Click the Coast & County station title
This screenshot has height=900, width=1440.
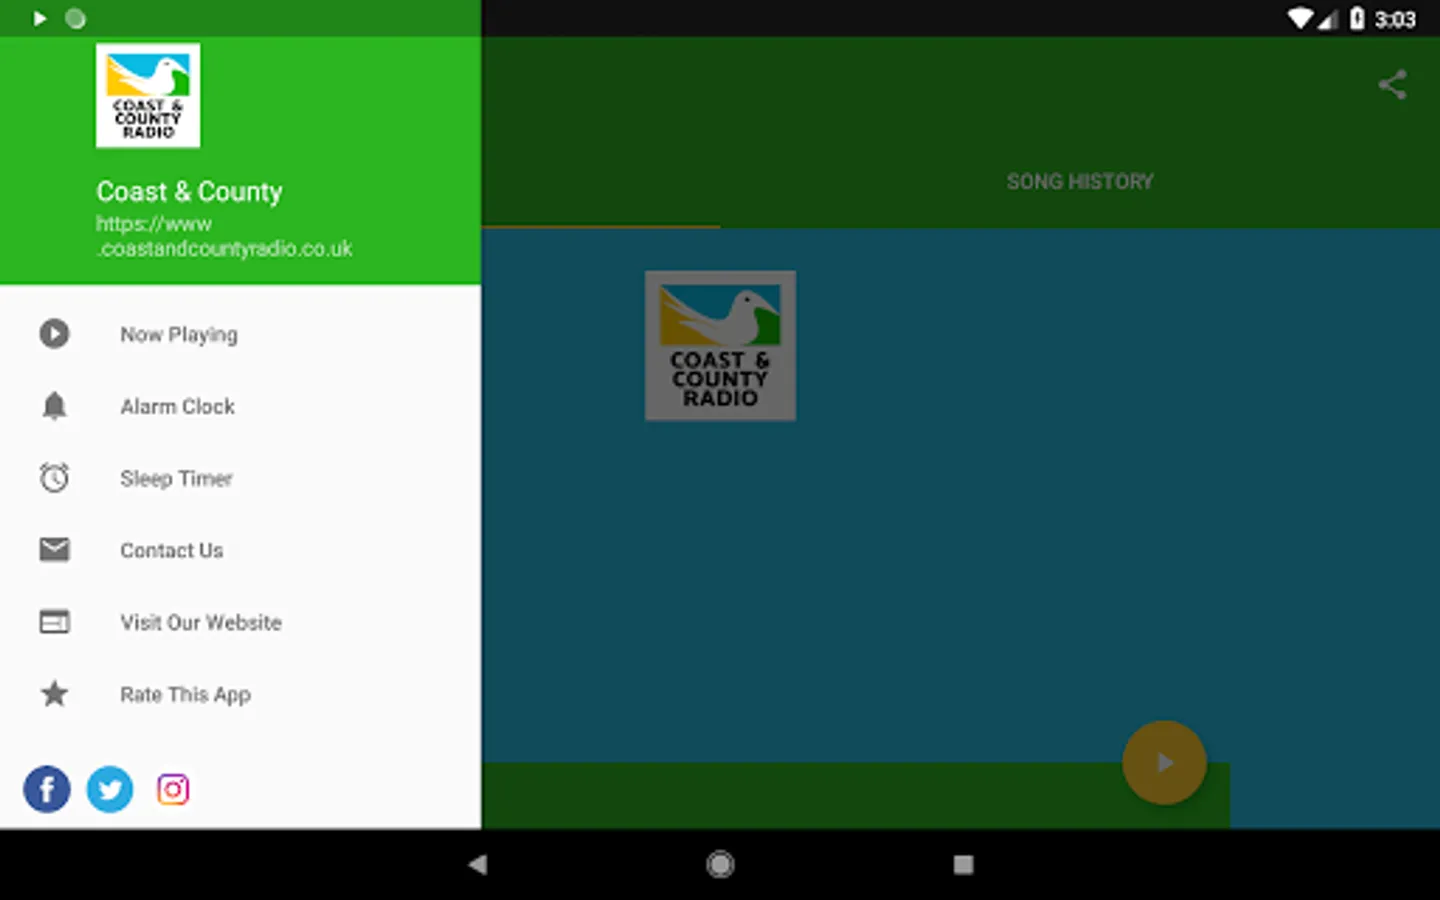[189, 191]
